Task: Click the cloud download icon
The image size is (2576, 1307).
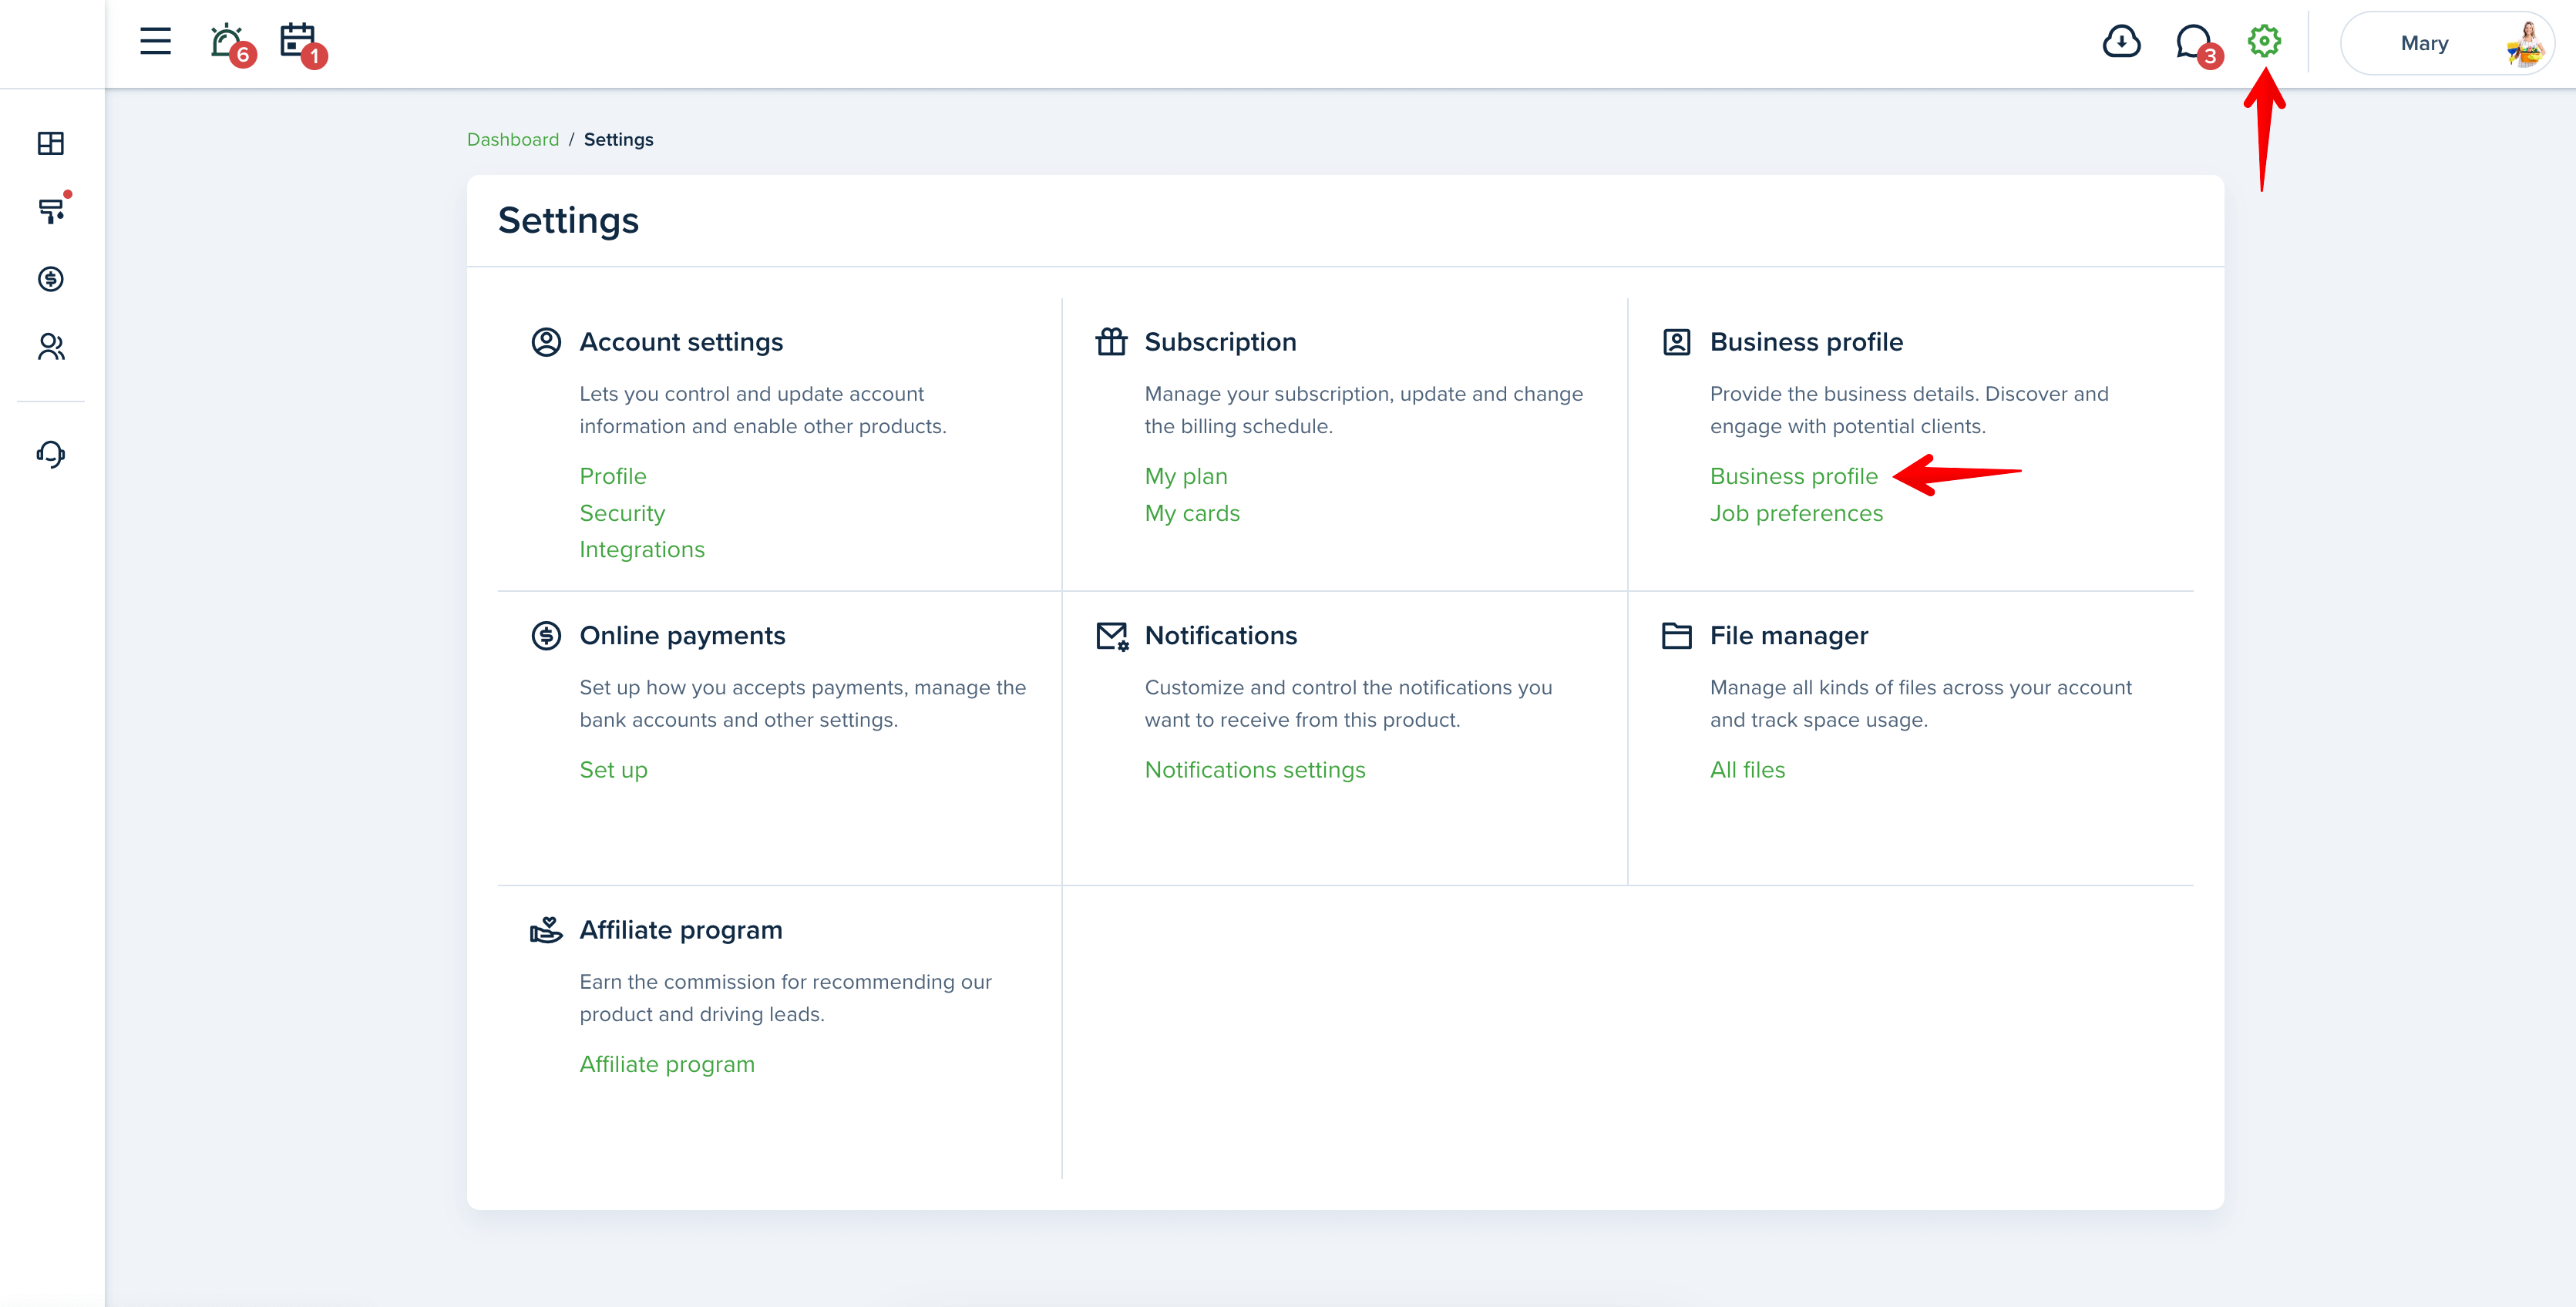Action: [x=2121, y=42]
